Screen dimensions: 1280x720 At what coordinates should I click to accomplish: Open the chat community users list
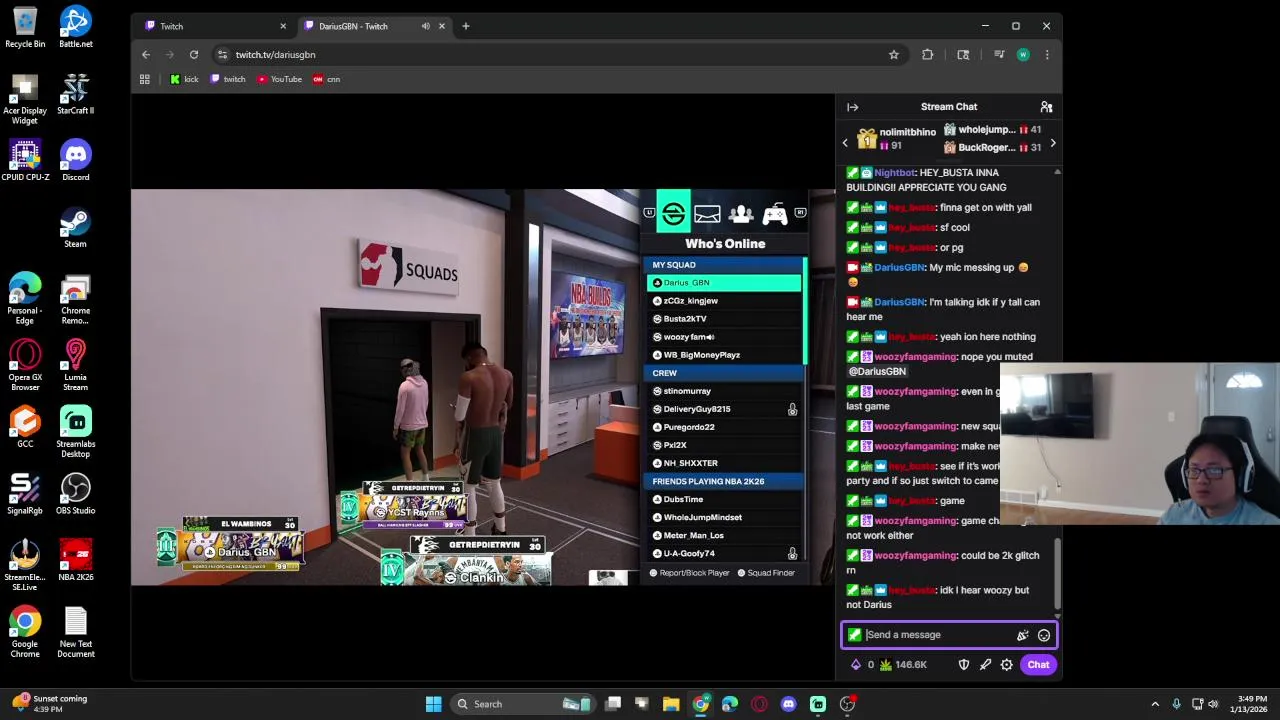(x=1046, y=107)
